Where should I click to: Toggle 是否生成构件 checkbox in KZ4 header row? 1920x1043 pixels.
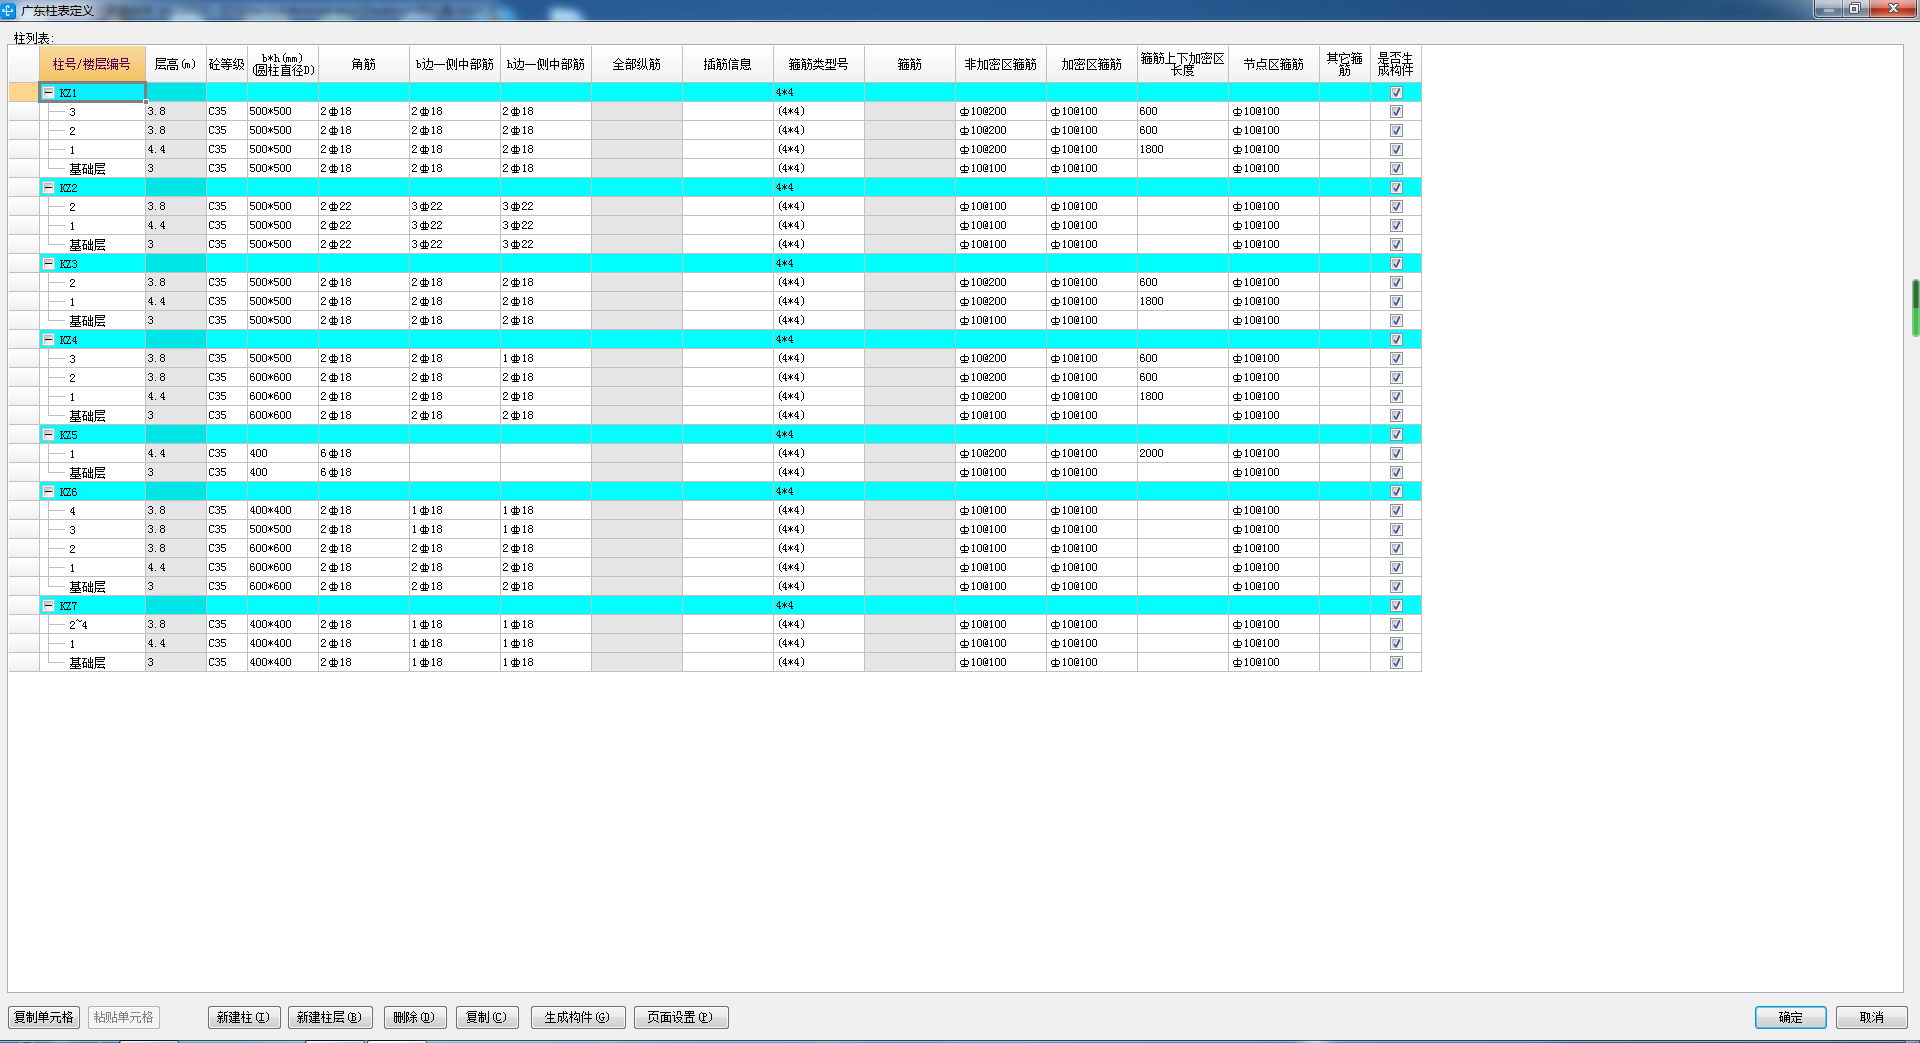point(1396,339)
